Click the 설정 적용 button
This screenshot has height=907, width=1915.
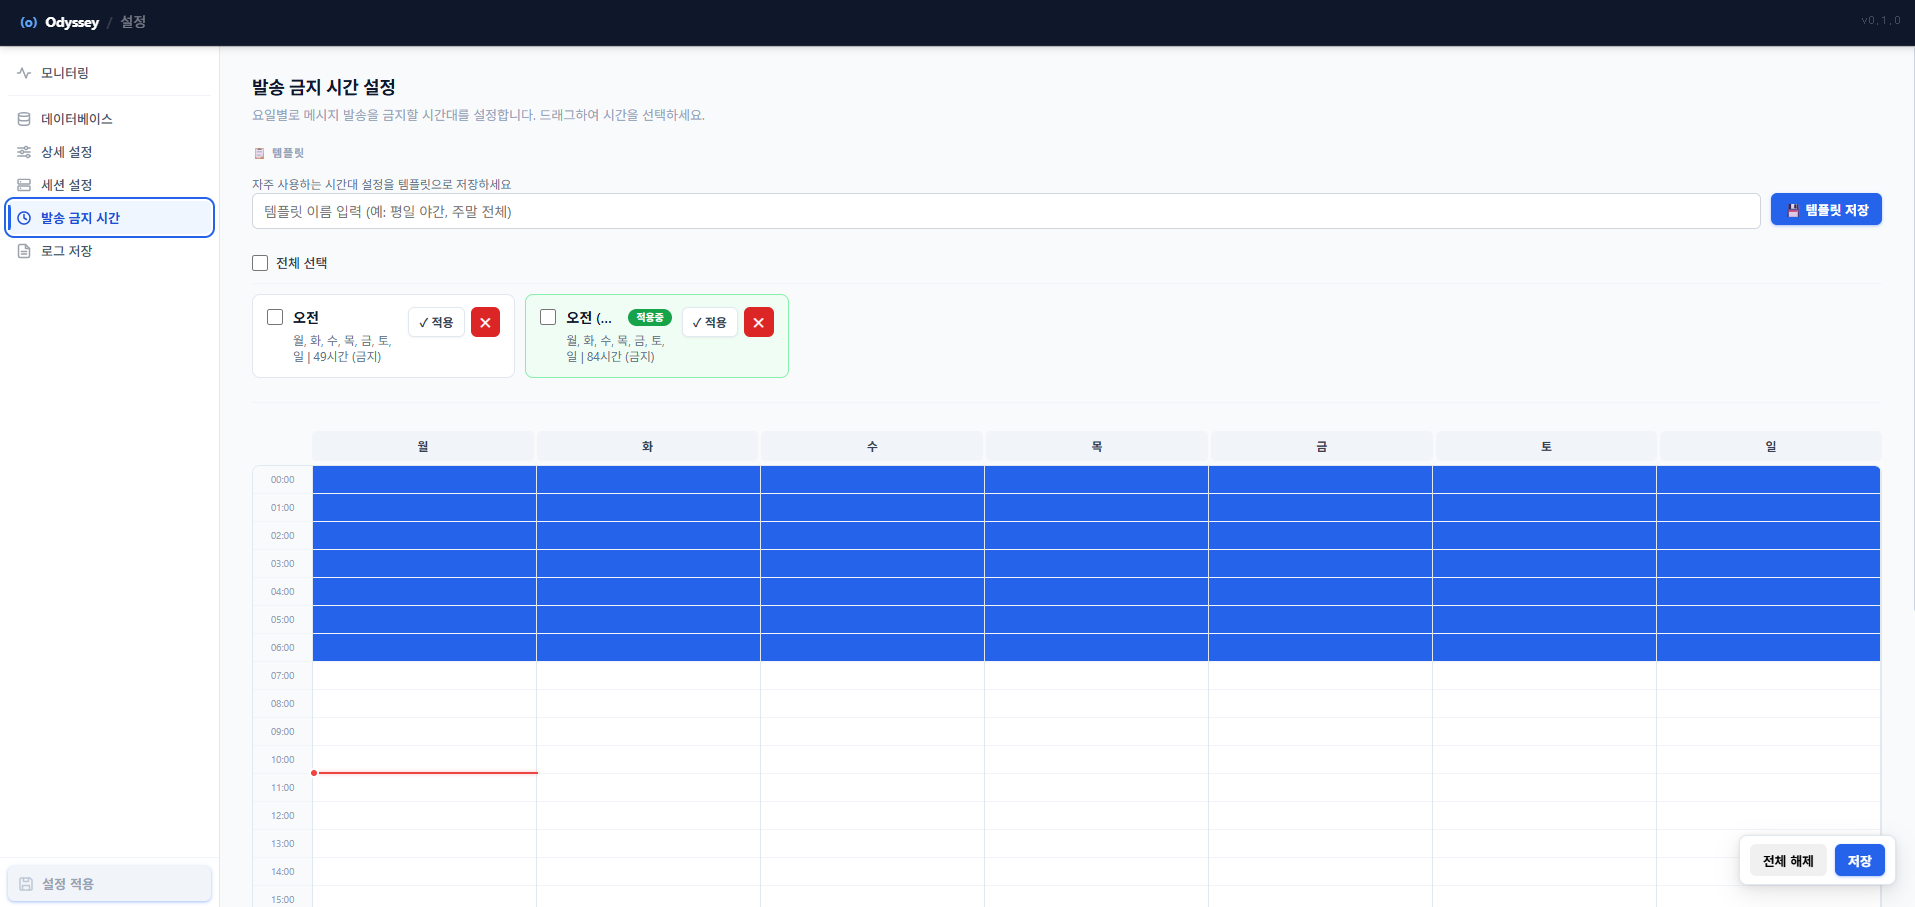click(110, 884)
